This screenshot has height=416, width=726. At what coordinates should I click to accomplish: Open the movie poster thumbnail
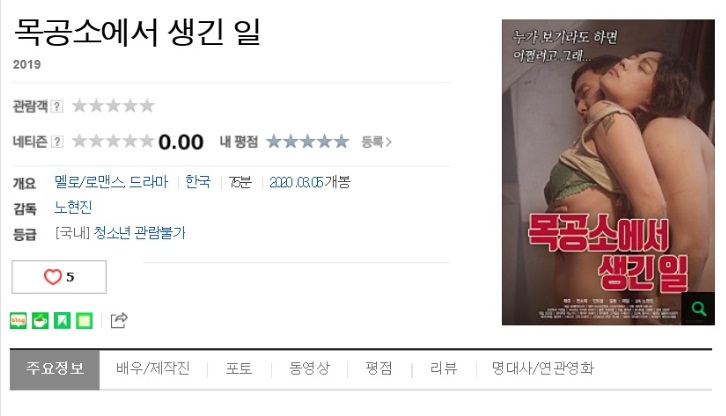tap(608, 172)
